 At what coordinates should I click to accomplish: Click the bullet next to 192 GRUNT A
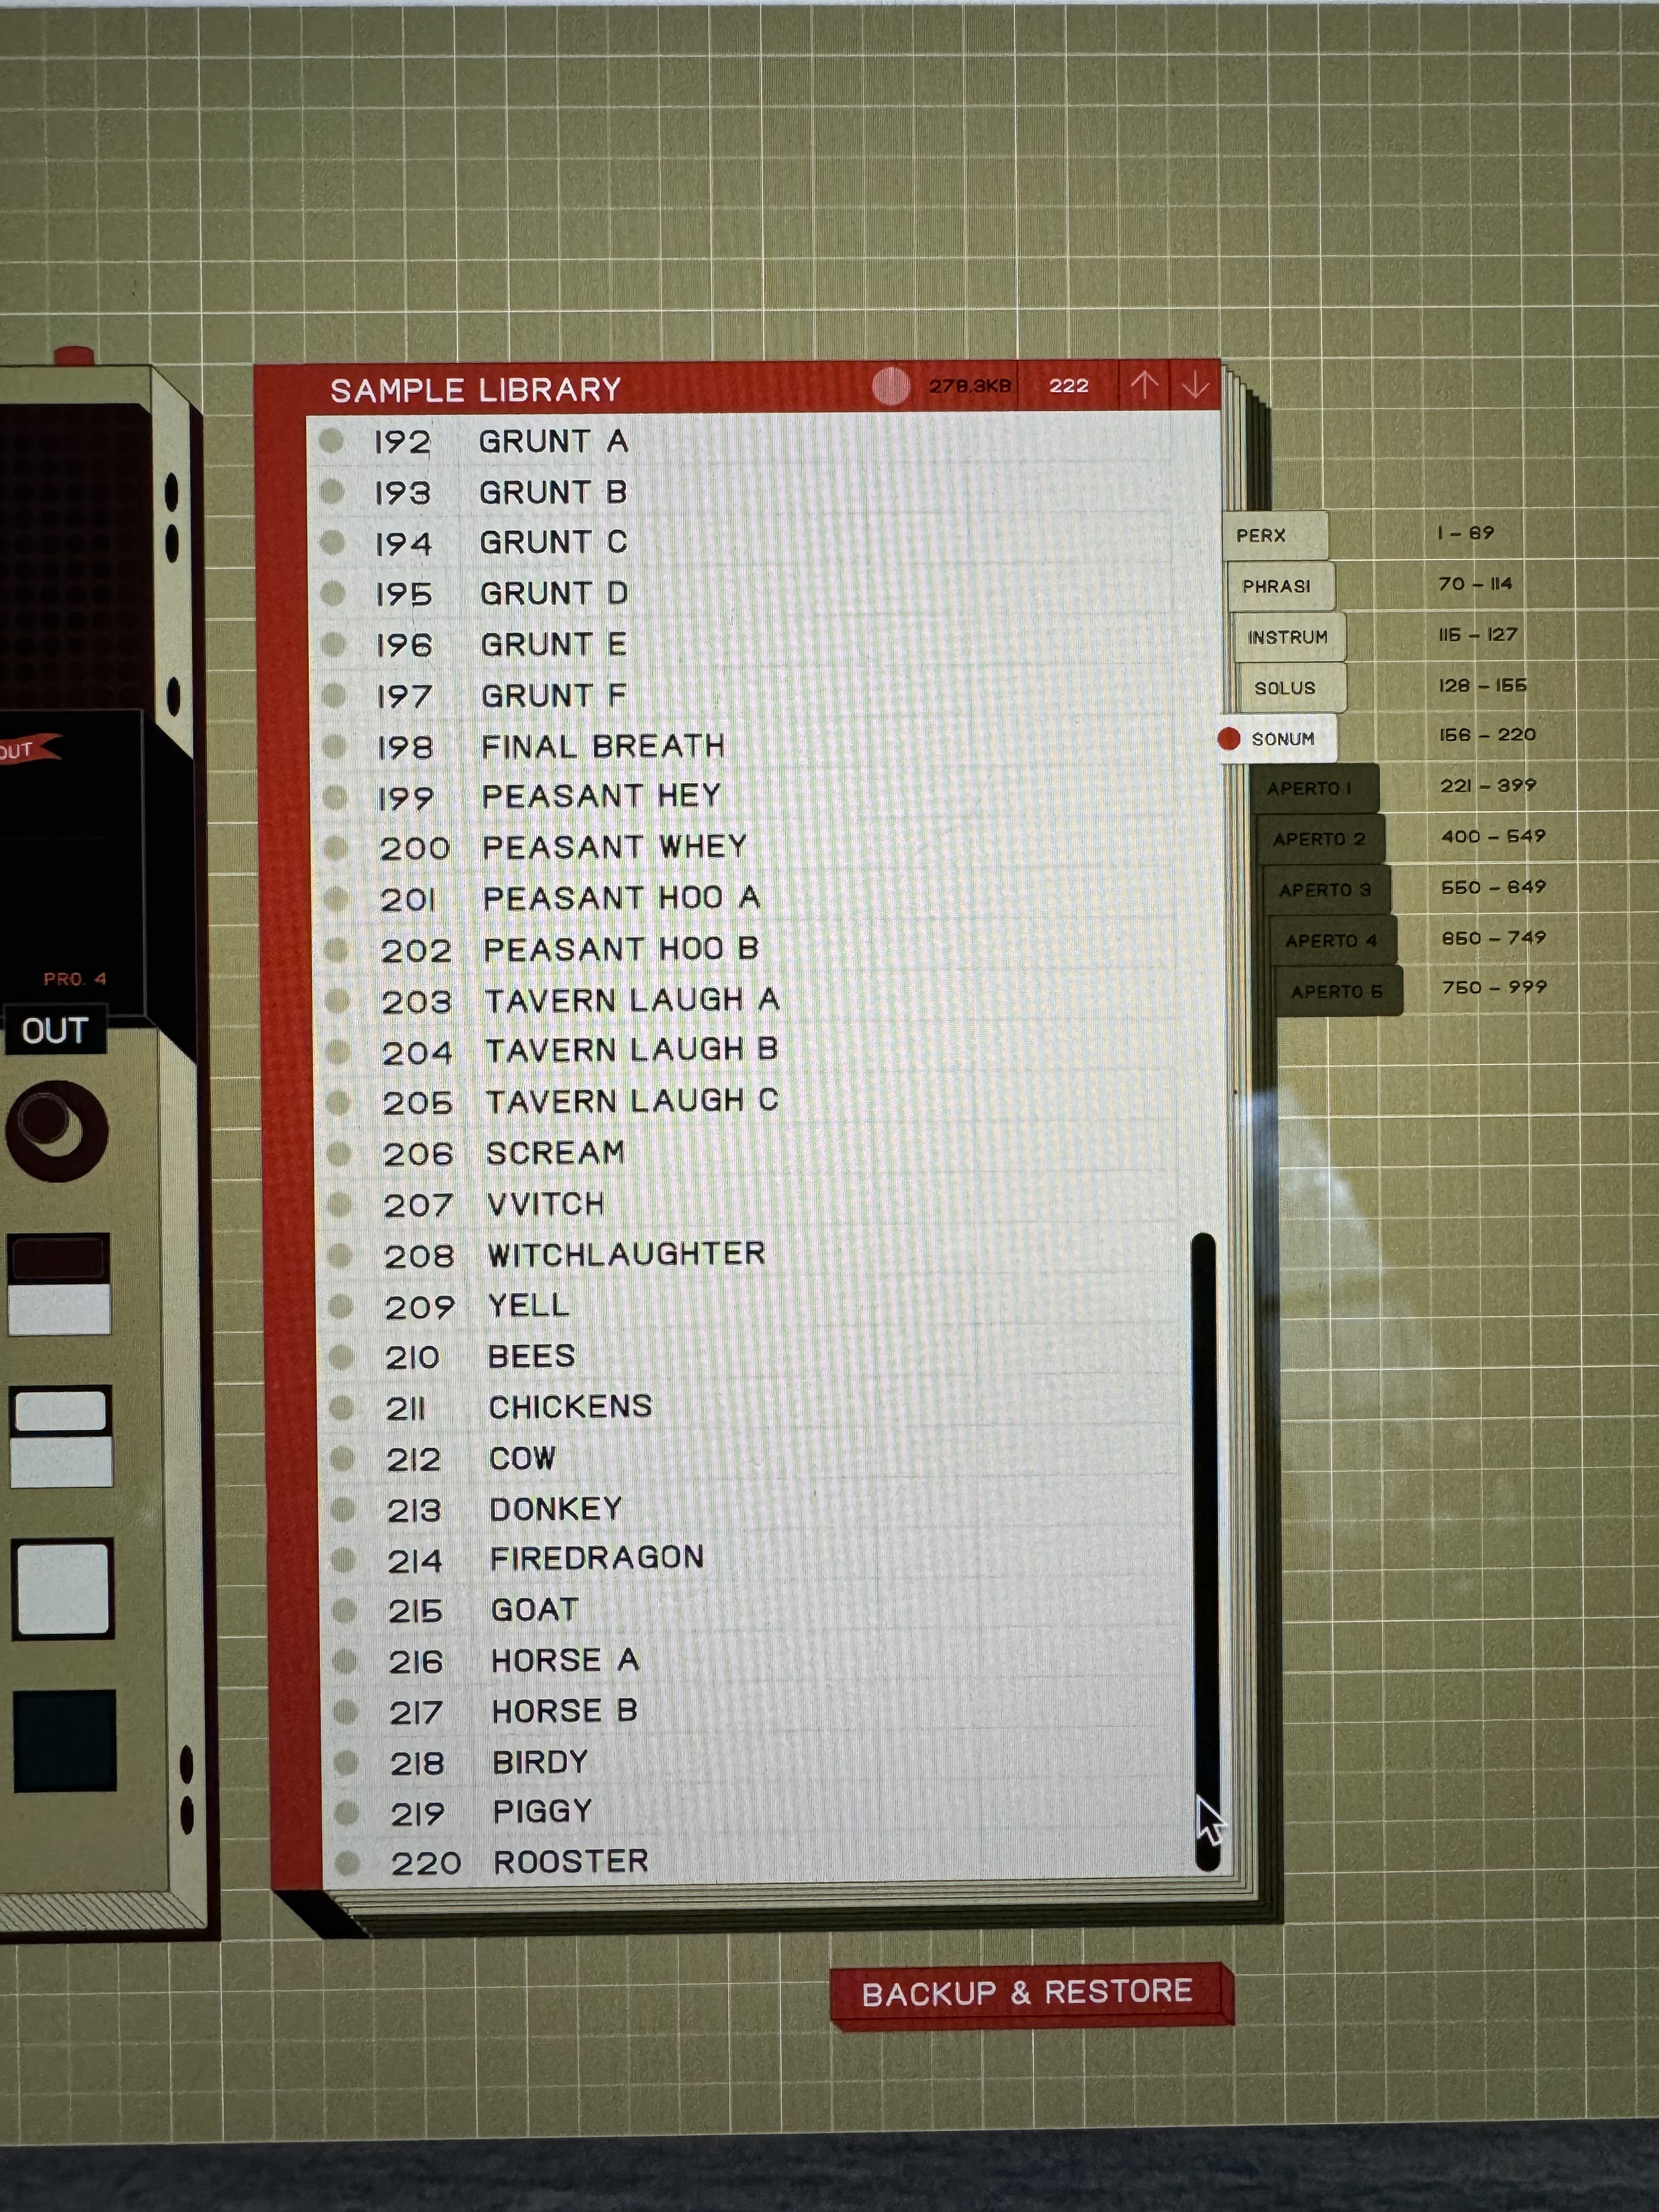tap(332, 440)
